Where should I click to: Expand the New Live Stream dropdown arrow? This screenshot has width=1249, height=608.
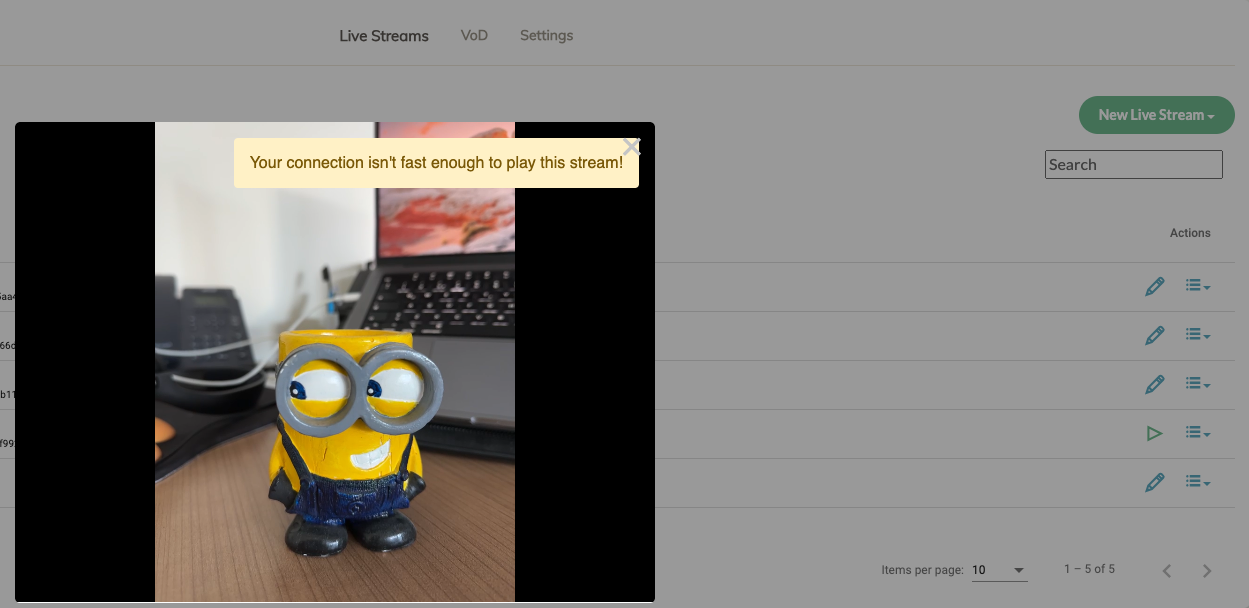tap(1209, 115)
